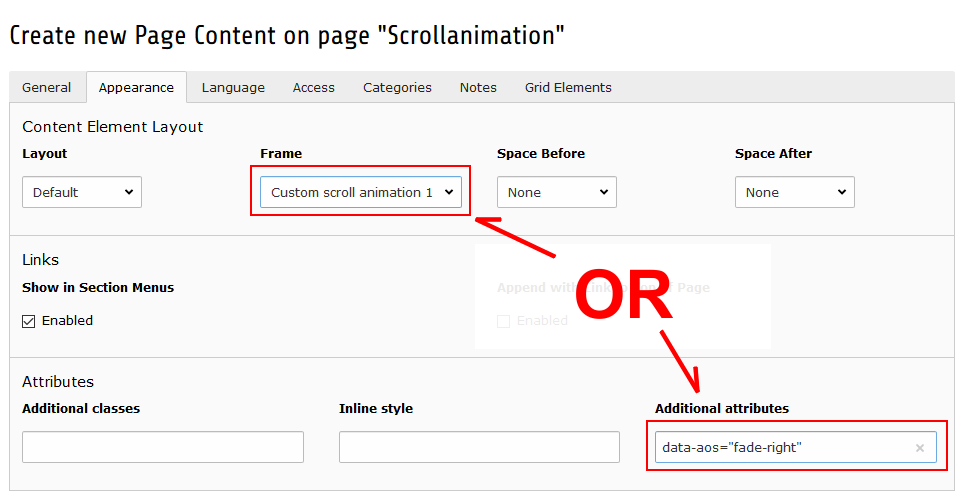Select the Appearance tab
963x496 pixels.
point(136,88)
